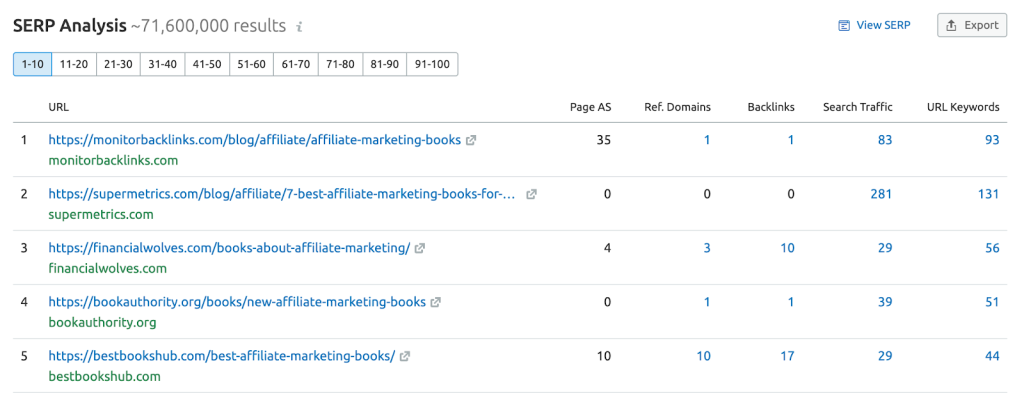Open external link icon for bestbookshub URL
This screenshot has height=393, width=1024.
405,357
